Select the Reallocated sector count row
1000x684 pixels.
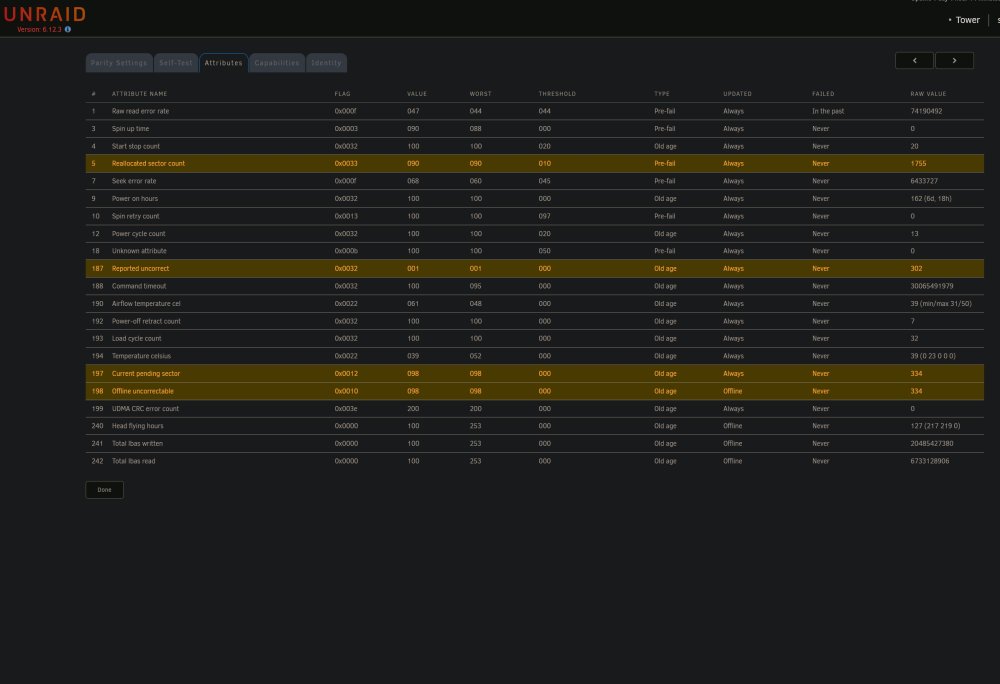[534, 163]
